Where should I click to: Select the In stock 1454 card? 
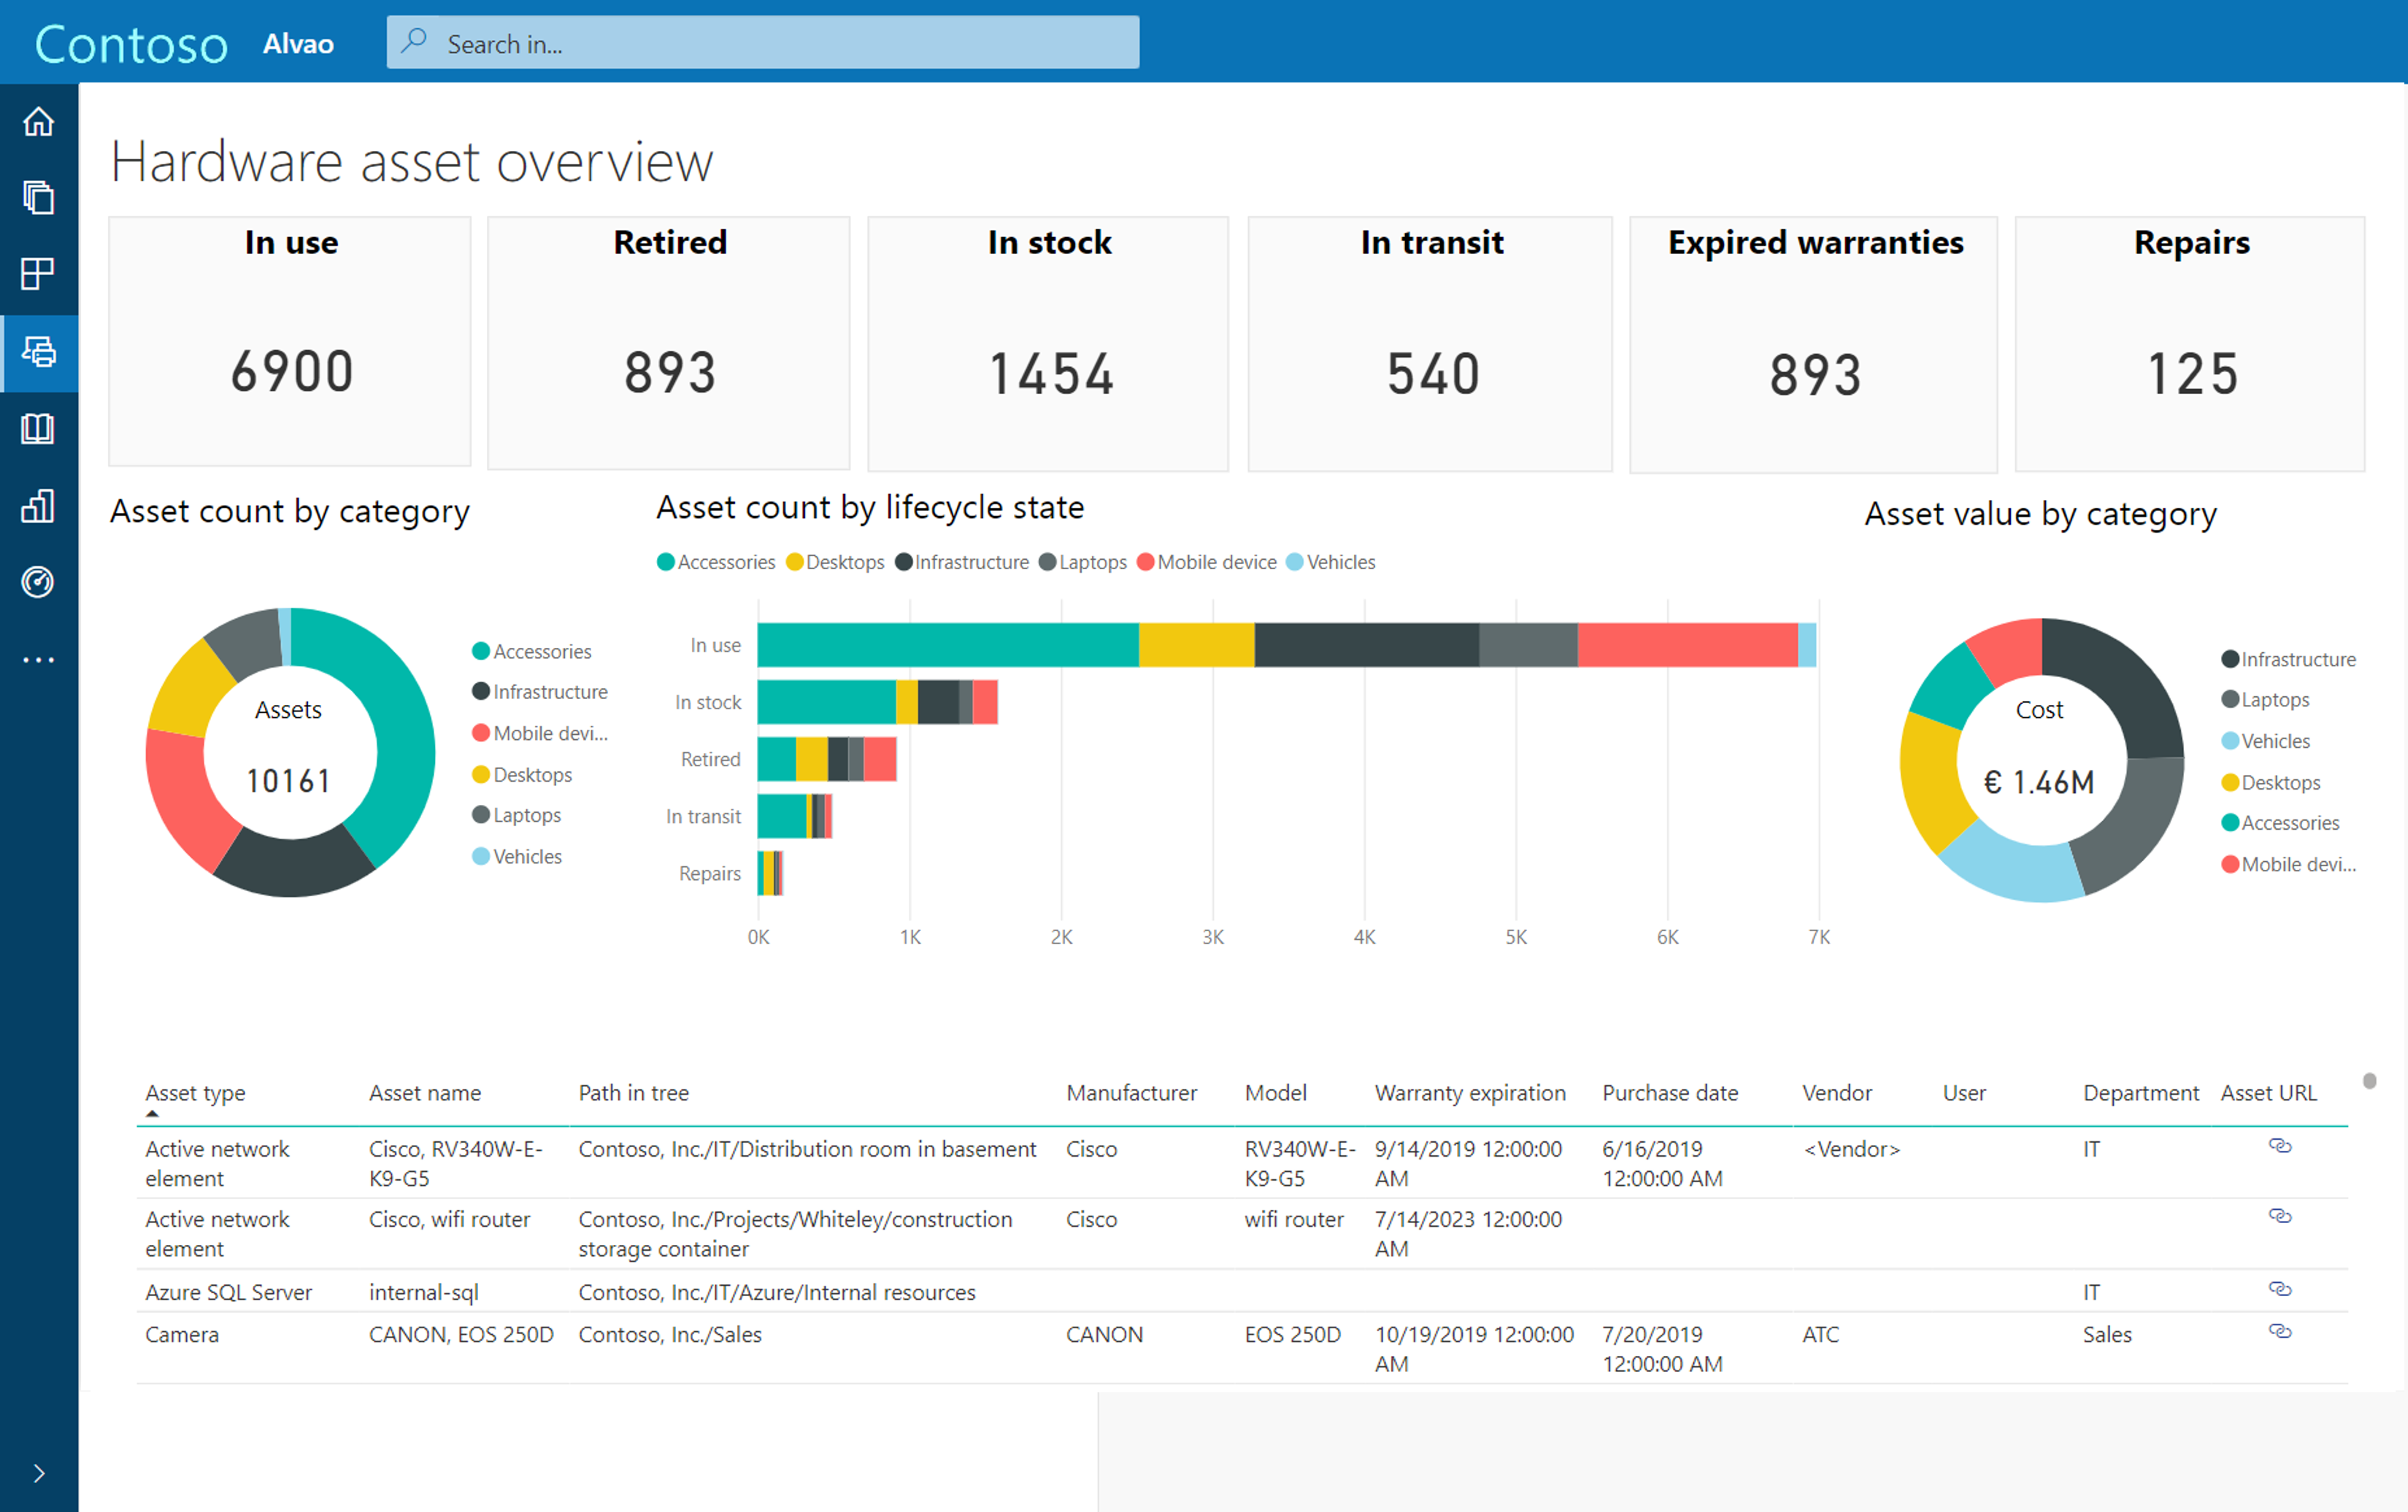[x=1048, y=343]
